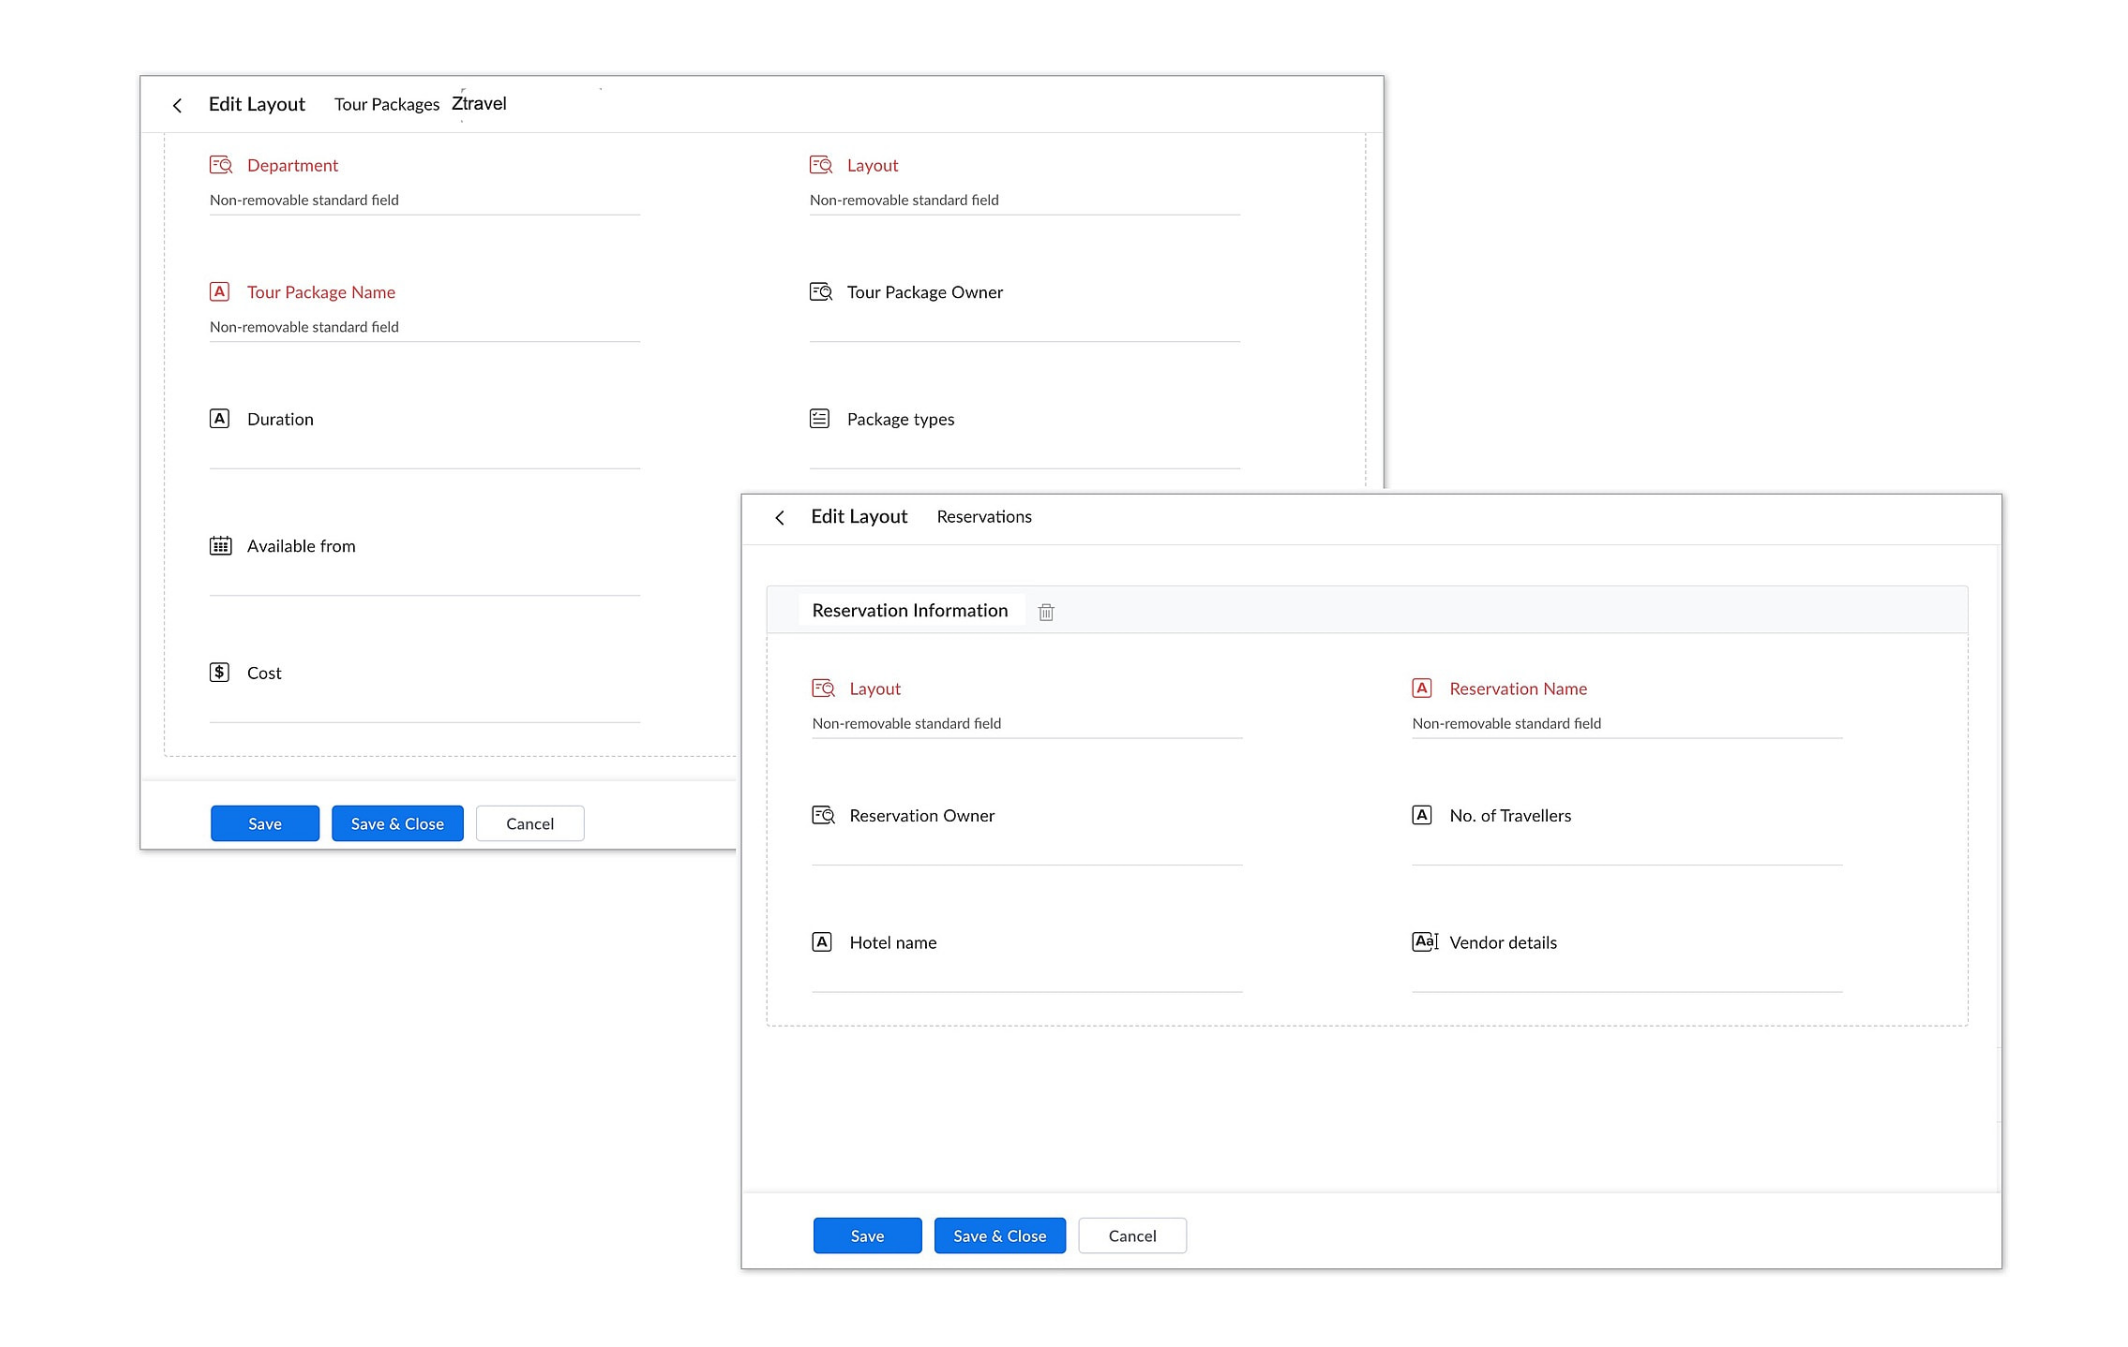Delete the Reservation Information section via trash icon
This screenshot has height=1347, width=2128.
pyautogui.click(x=1046, y=610)
